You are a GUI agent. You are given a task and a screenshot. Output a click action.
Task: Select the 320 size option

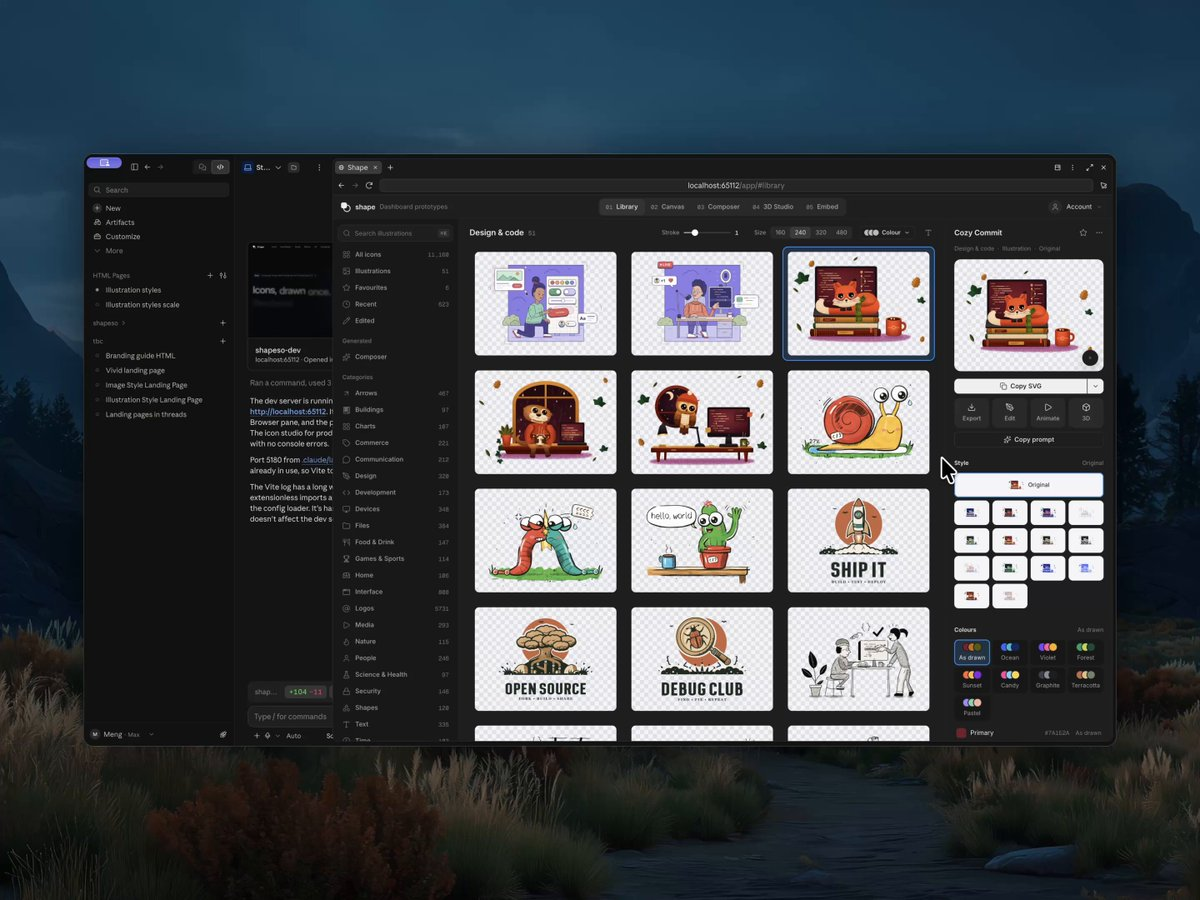click(821, 233)
